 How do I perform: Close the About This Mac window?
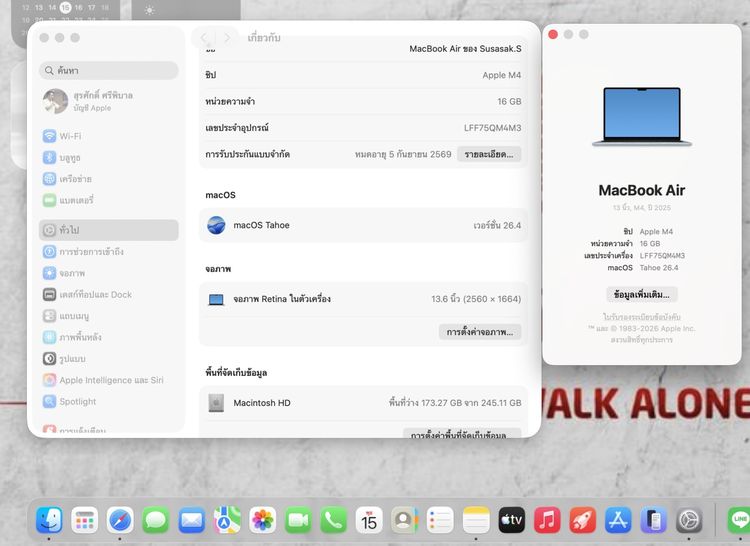[553, 34]
